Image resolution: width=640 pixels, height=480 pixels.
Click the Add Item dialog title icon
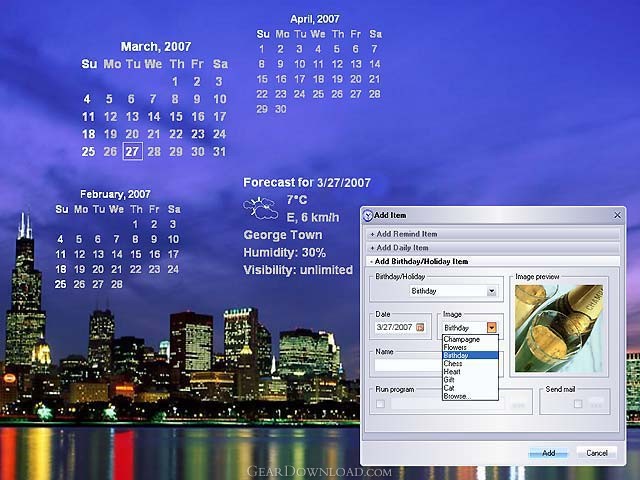click(368, 215)
